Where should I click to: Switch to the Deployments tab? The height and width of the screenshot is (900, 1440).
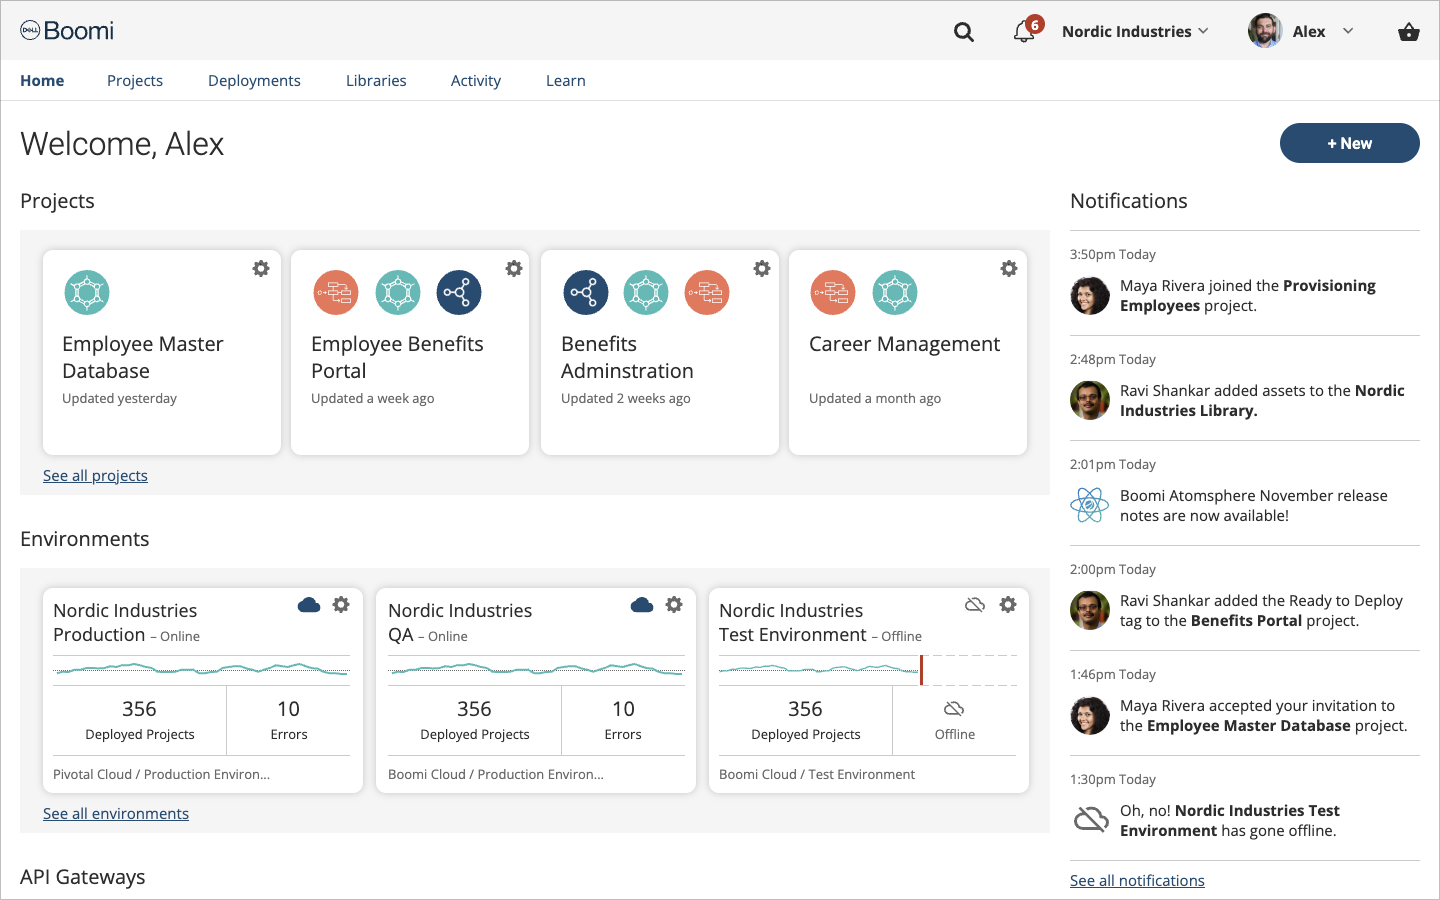click(x=254, y=81)
